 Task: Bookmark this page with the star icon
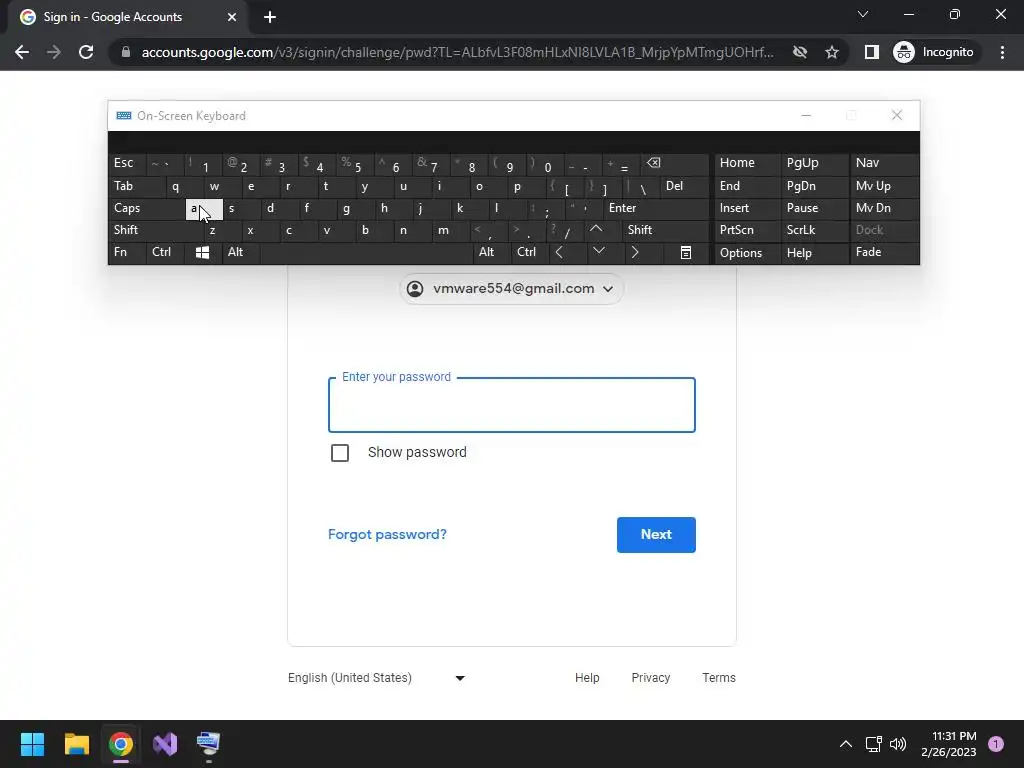click(831, 52)
